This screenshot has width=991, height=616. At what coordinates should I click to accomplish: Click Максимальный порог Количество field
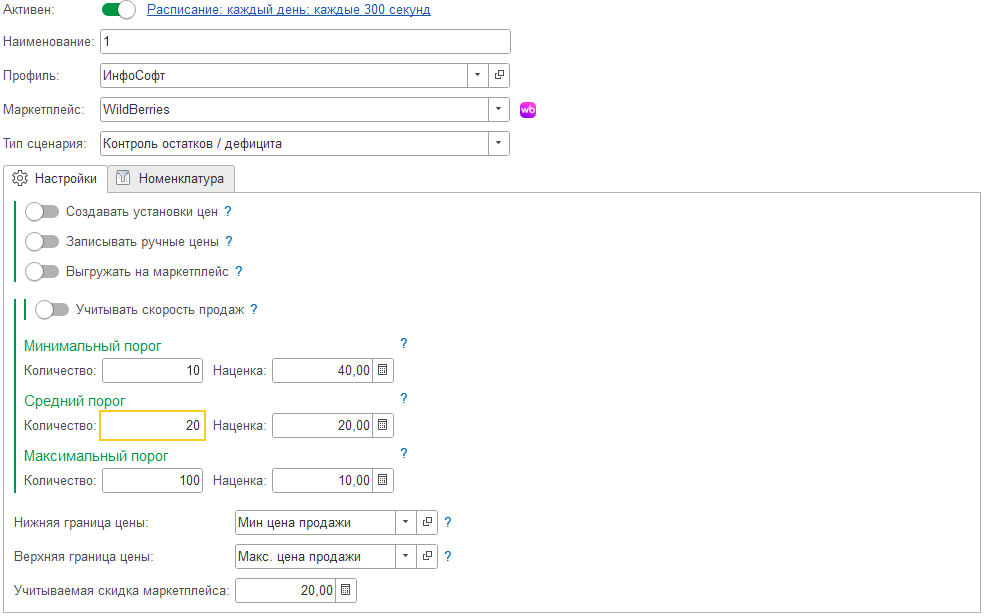click(152, 480)
